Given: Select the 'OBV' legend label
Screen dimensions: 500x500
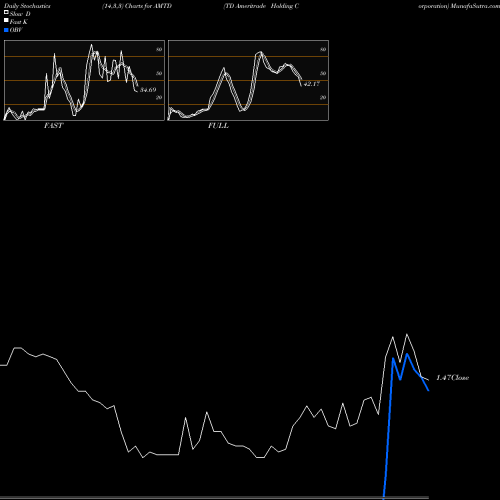Looking at the screenshot, I should coord(16,30).
